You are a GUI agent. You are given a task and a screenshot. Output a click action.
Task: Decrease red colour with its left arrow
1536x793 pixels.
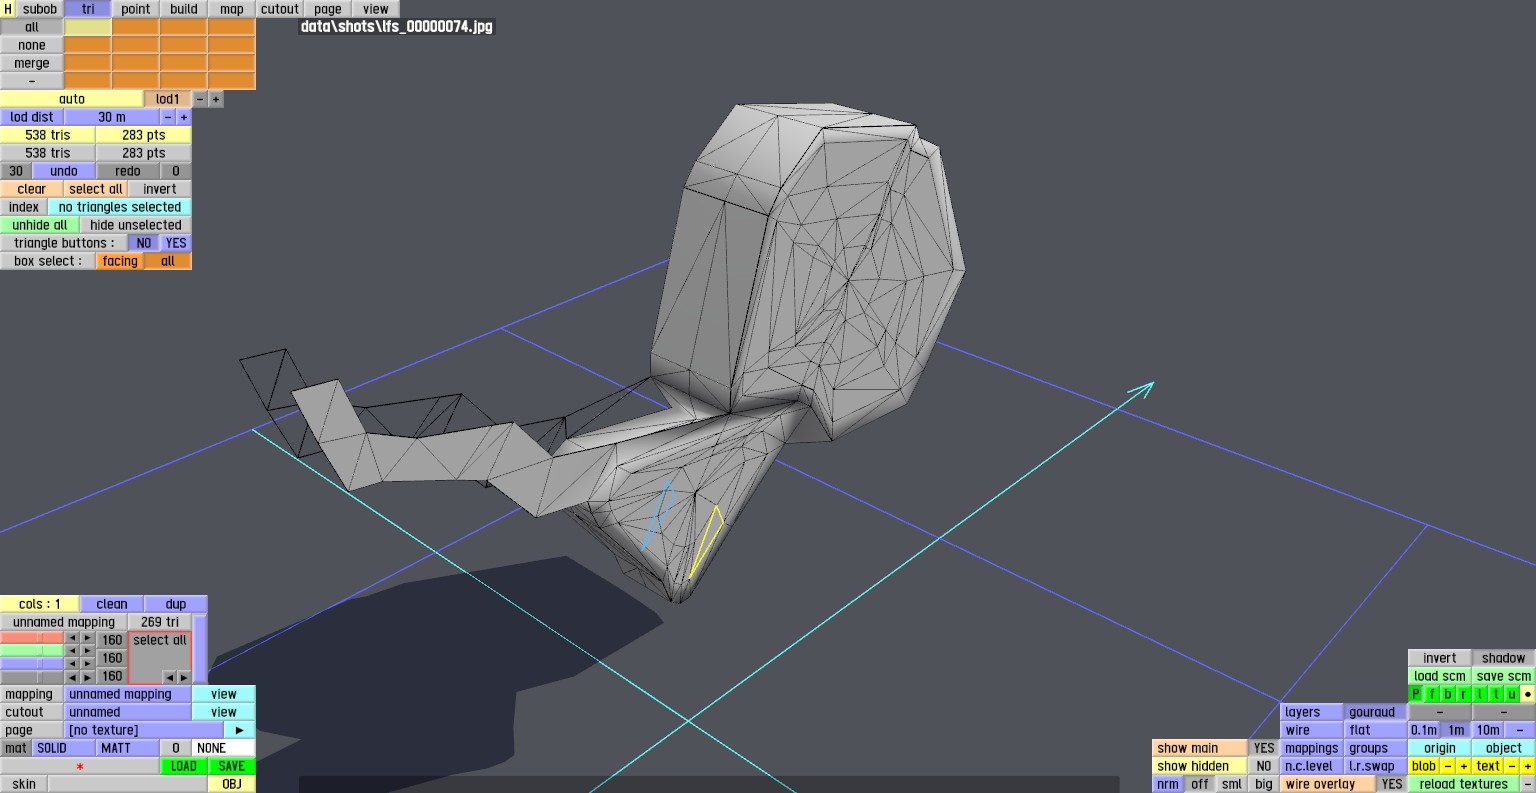(x=72, y=638)
